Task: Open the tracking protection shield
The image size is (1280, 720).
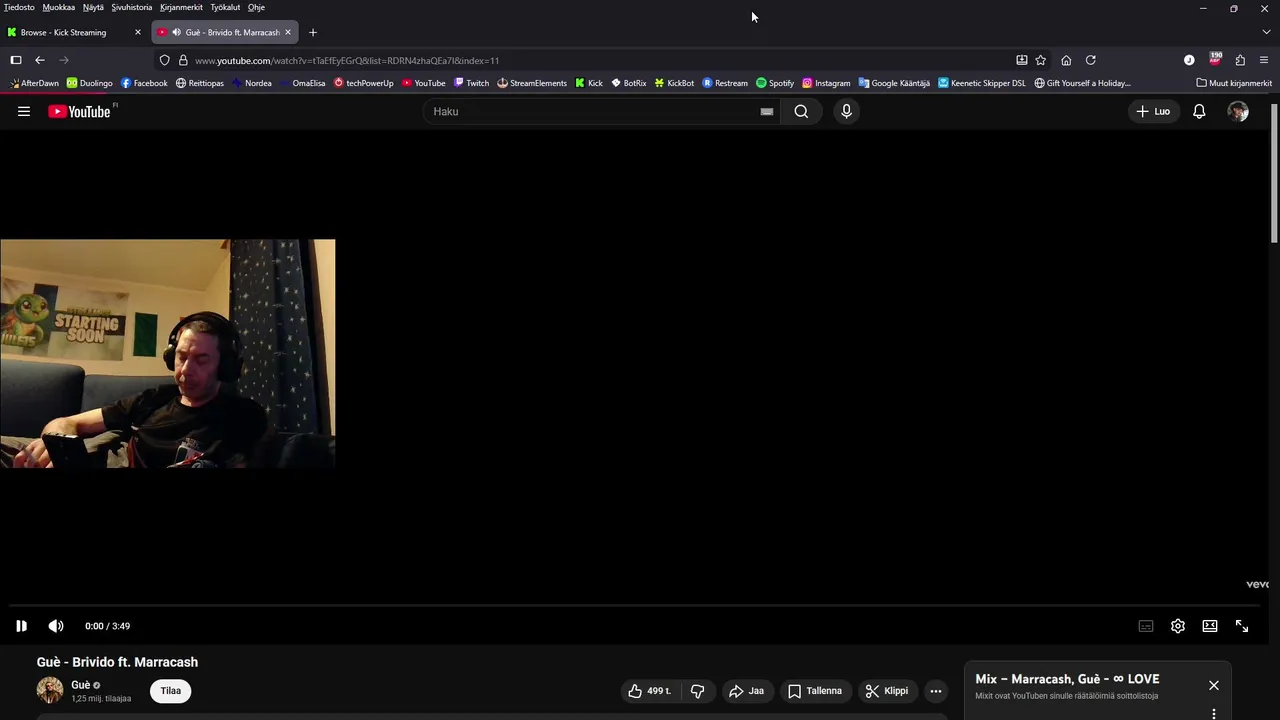Action: click(x=165, y=60)
